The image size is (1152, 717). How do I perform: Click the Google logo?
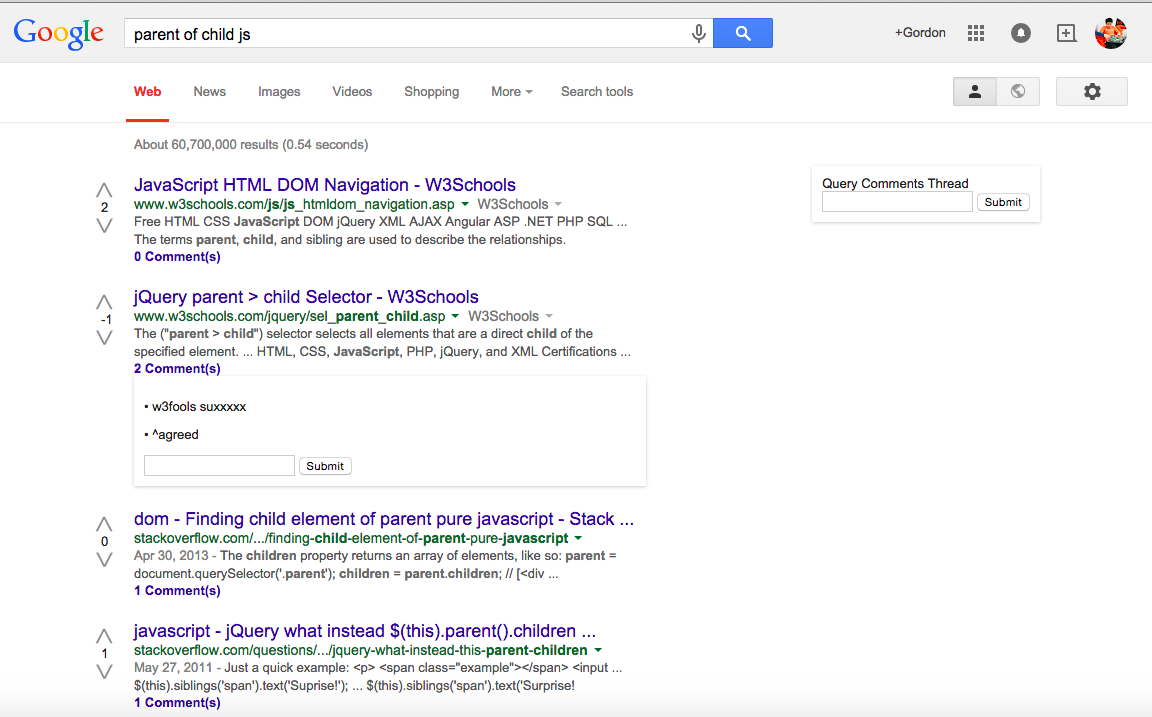click(59, 34)
